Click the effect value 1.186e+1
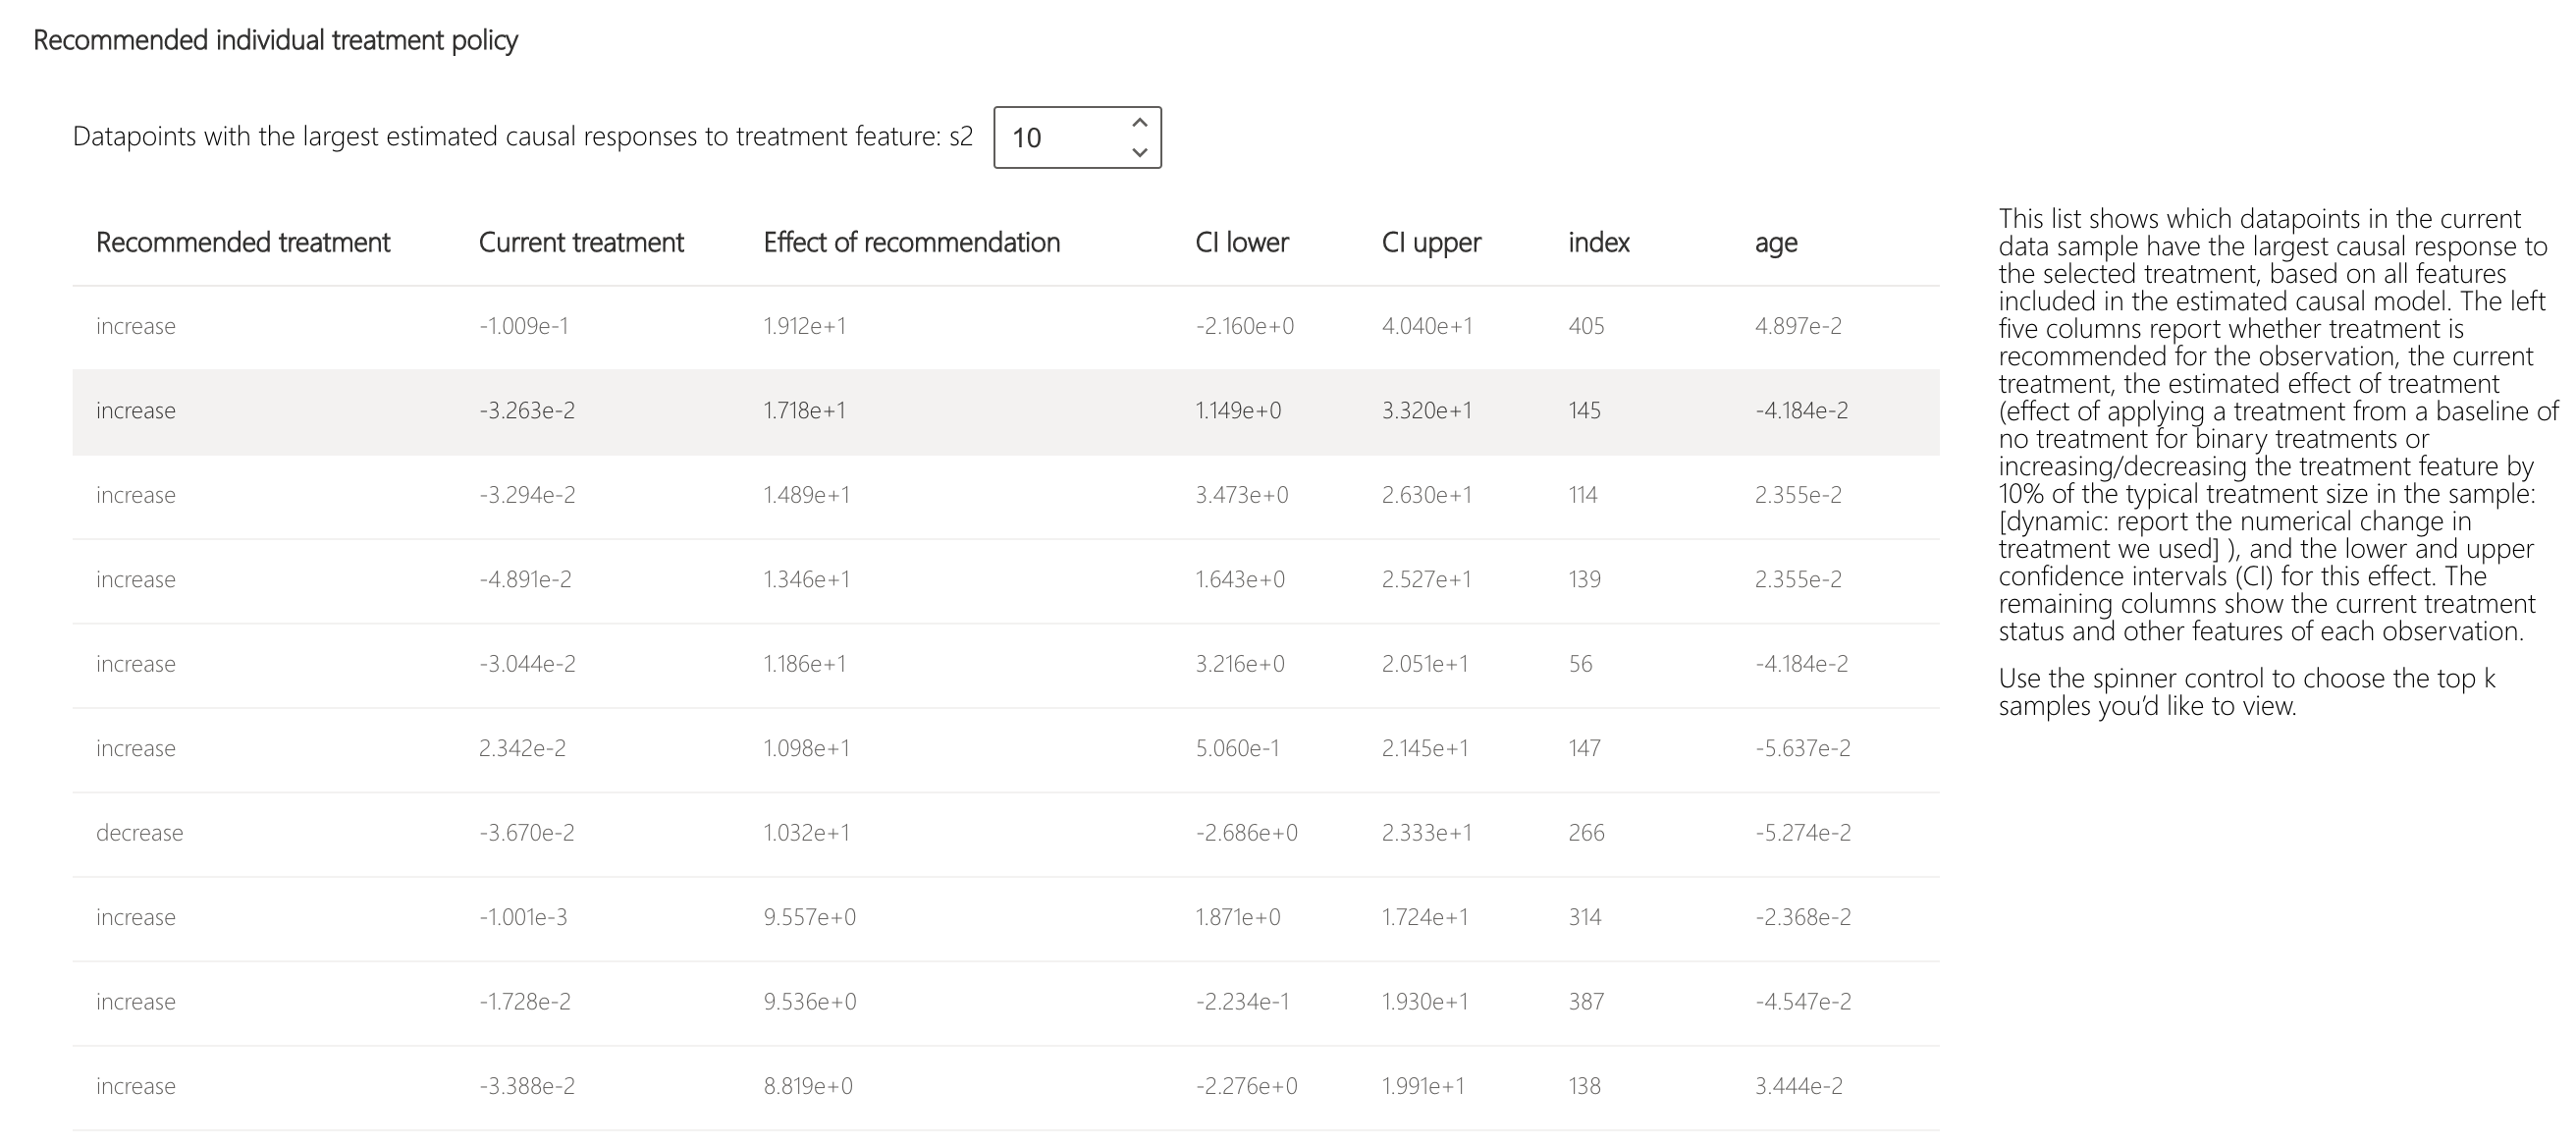The image size is (2576, 1145). [805, 664]
